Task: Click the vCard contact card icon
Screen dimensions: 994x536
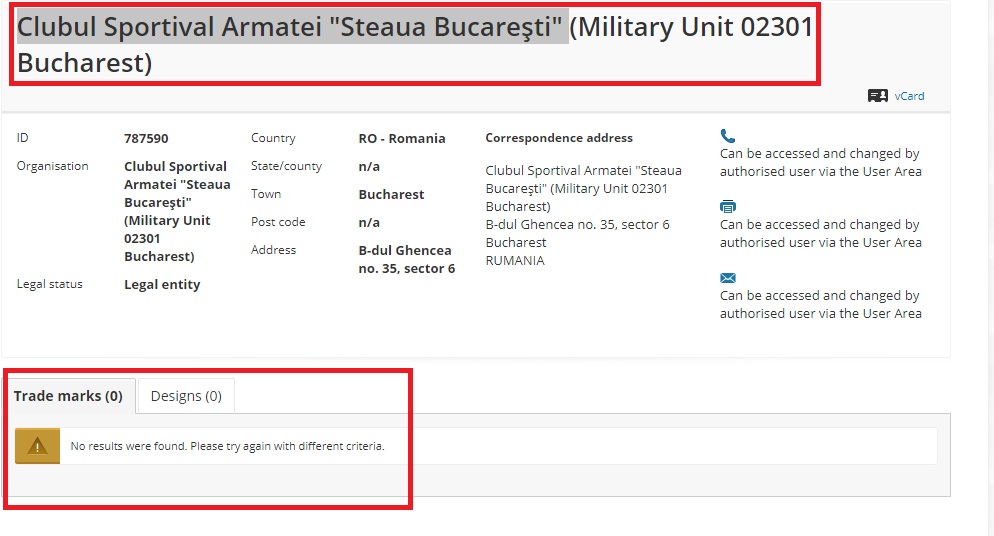Action: pyautogui.click(x=877, y=96)
